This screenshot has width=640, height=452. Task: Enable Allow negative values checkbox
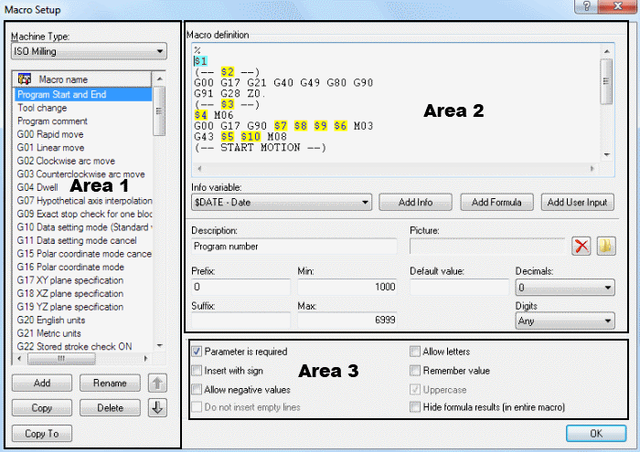pos(197,389)
